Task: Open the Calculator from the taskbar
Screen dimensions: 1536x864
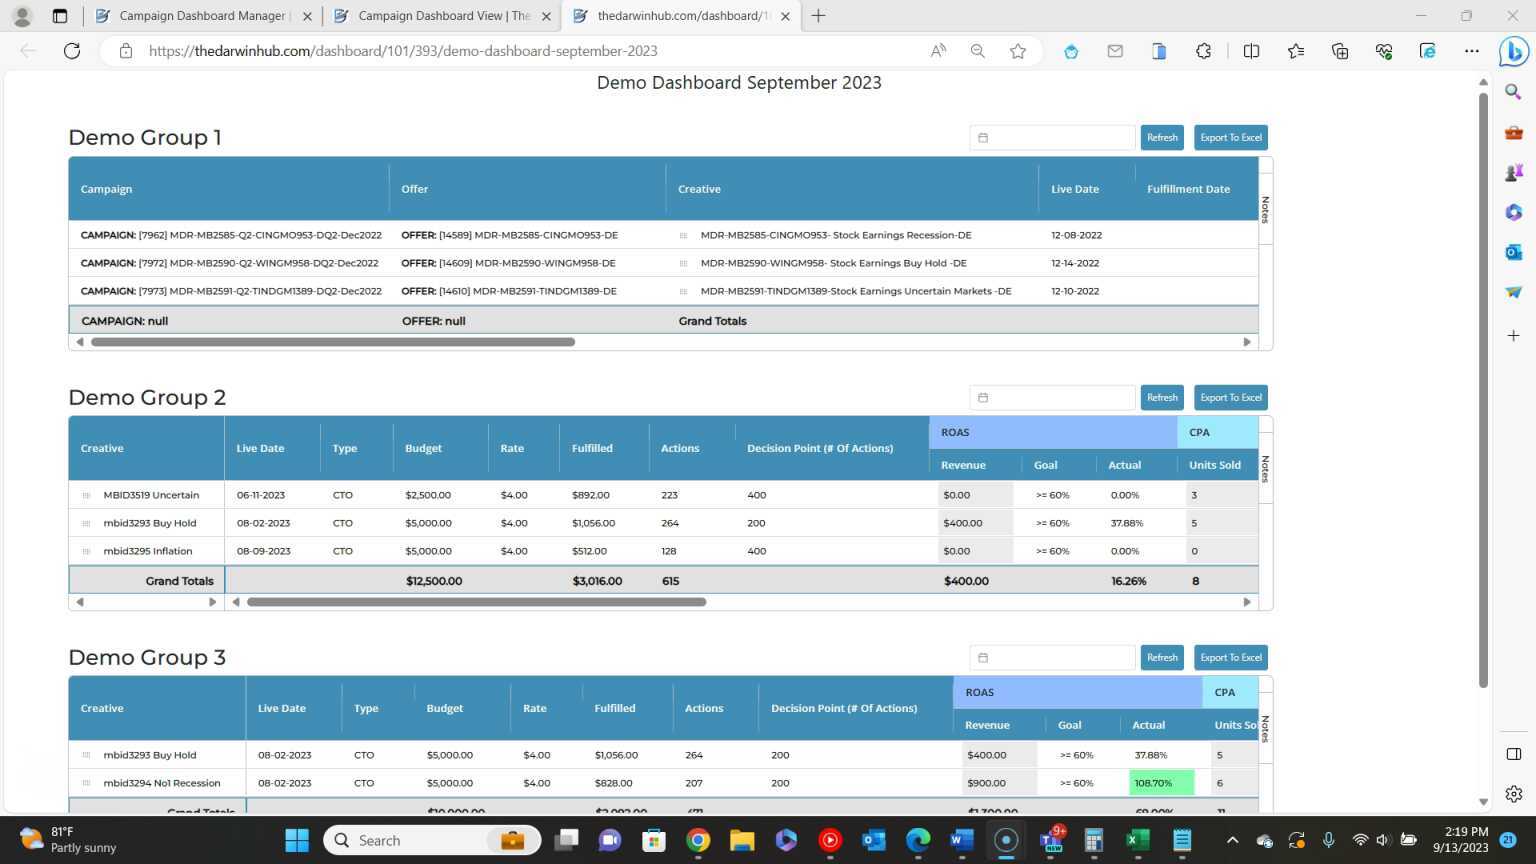Action: click(1093, 840)
